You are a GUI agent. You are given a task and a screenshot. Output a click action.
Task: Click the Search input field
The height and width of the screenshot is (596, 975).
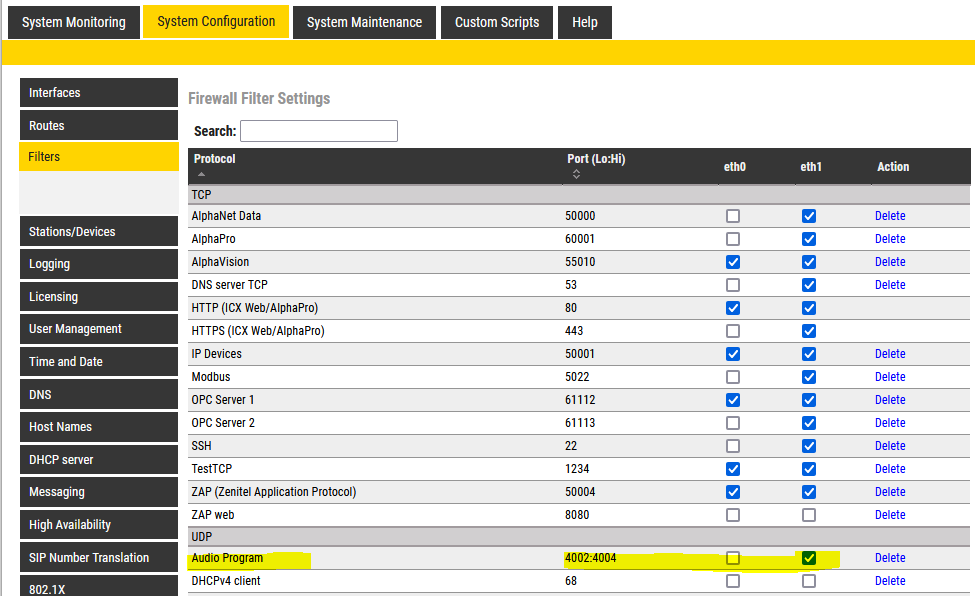[x=318, y=131]
